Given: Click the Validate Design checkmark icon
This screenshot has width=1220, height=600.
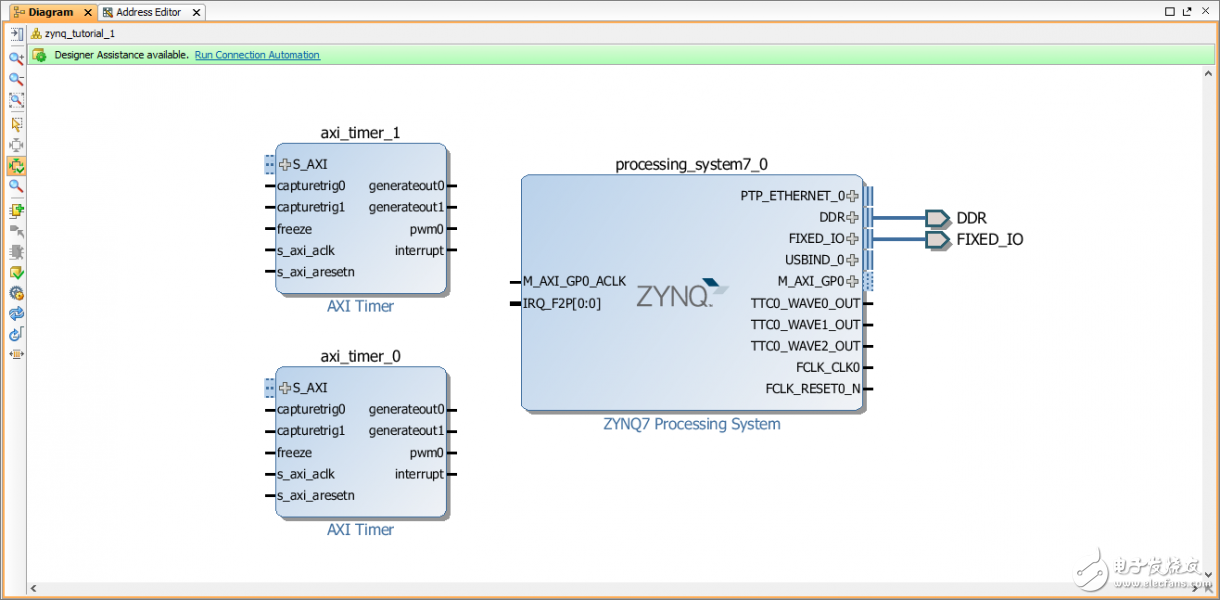Looking at the screenshot, I should (16, 272).
